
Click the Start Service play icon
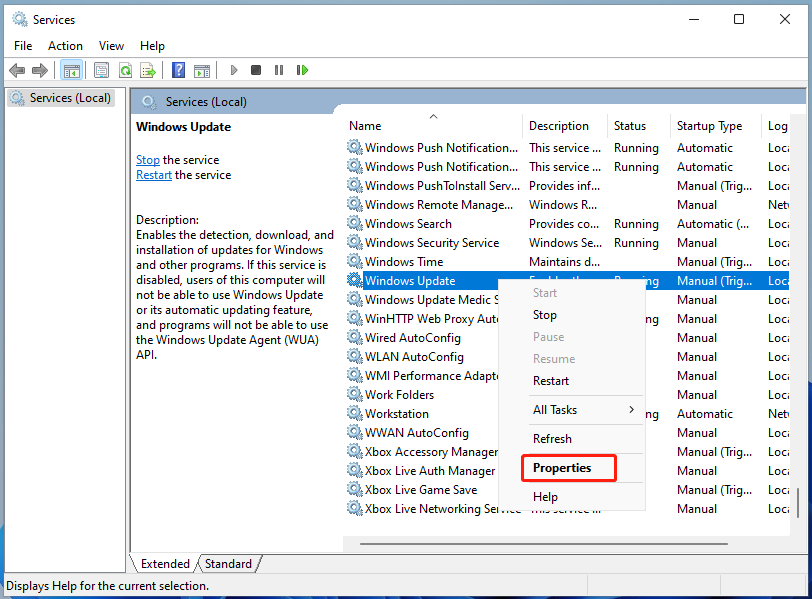tap(234, 70)
